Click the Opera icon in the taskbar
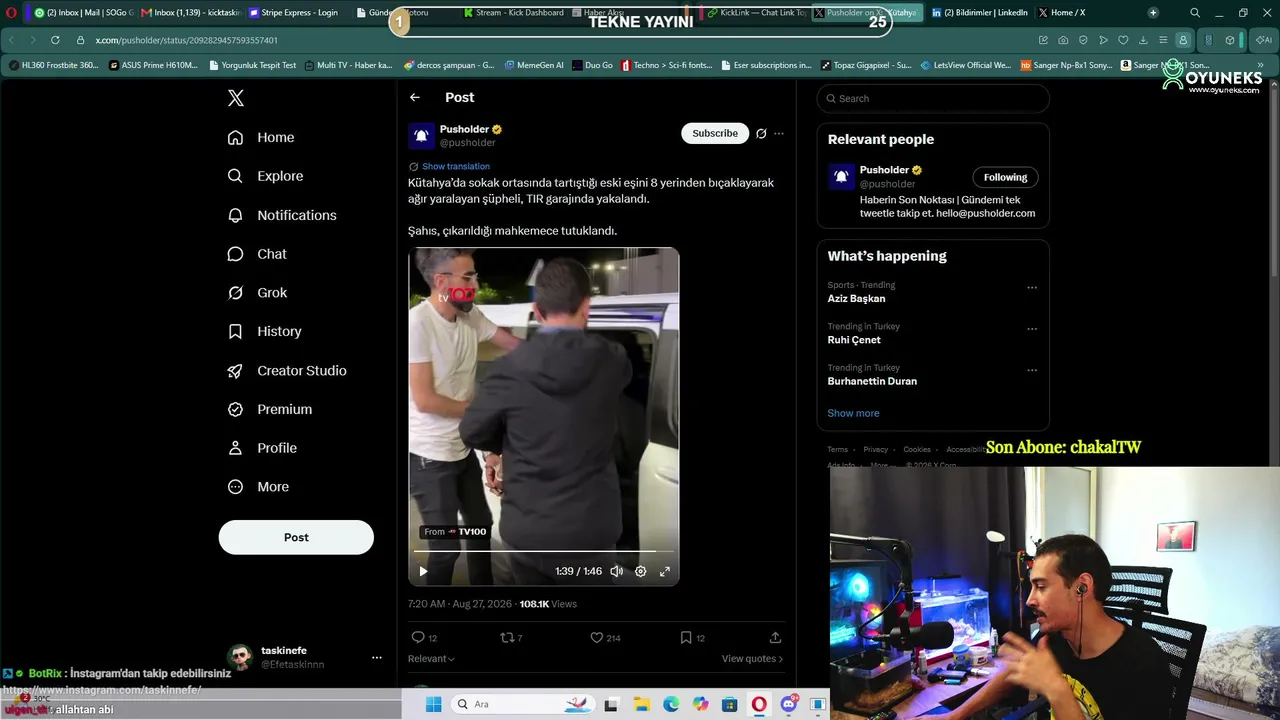 pos(760,704)
